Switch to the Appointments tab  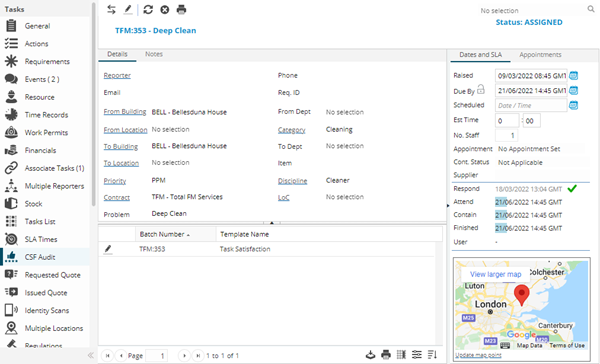pyautogui.click(x=540, y=55)
